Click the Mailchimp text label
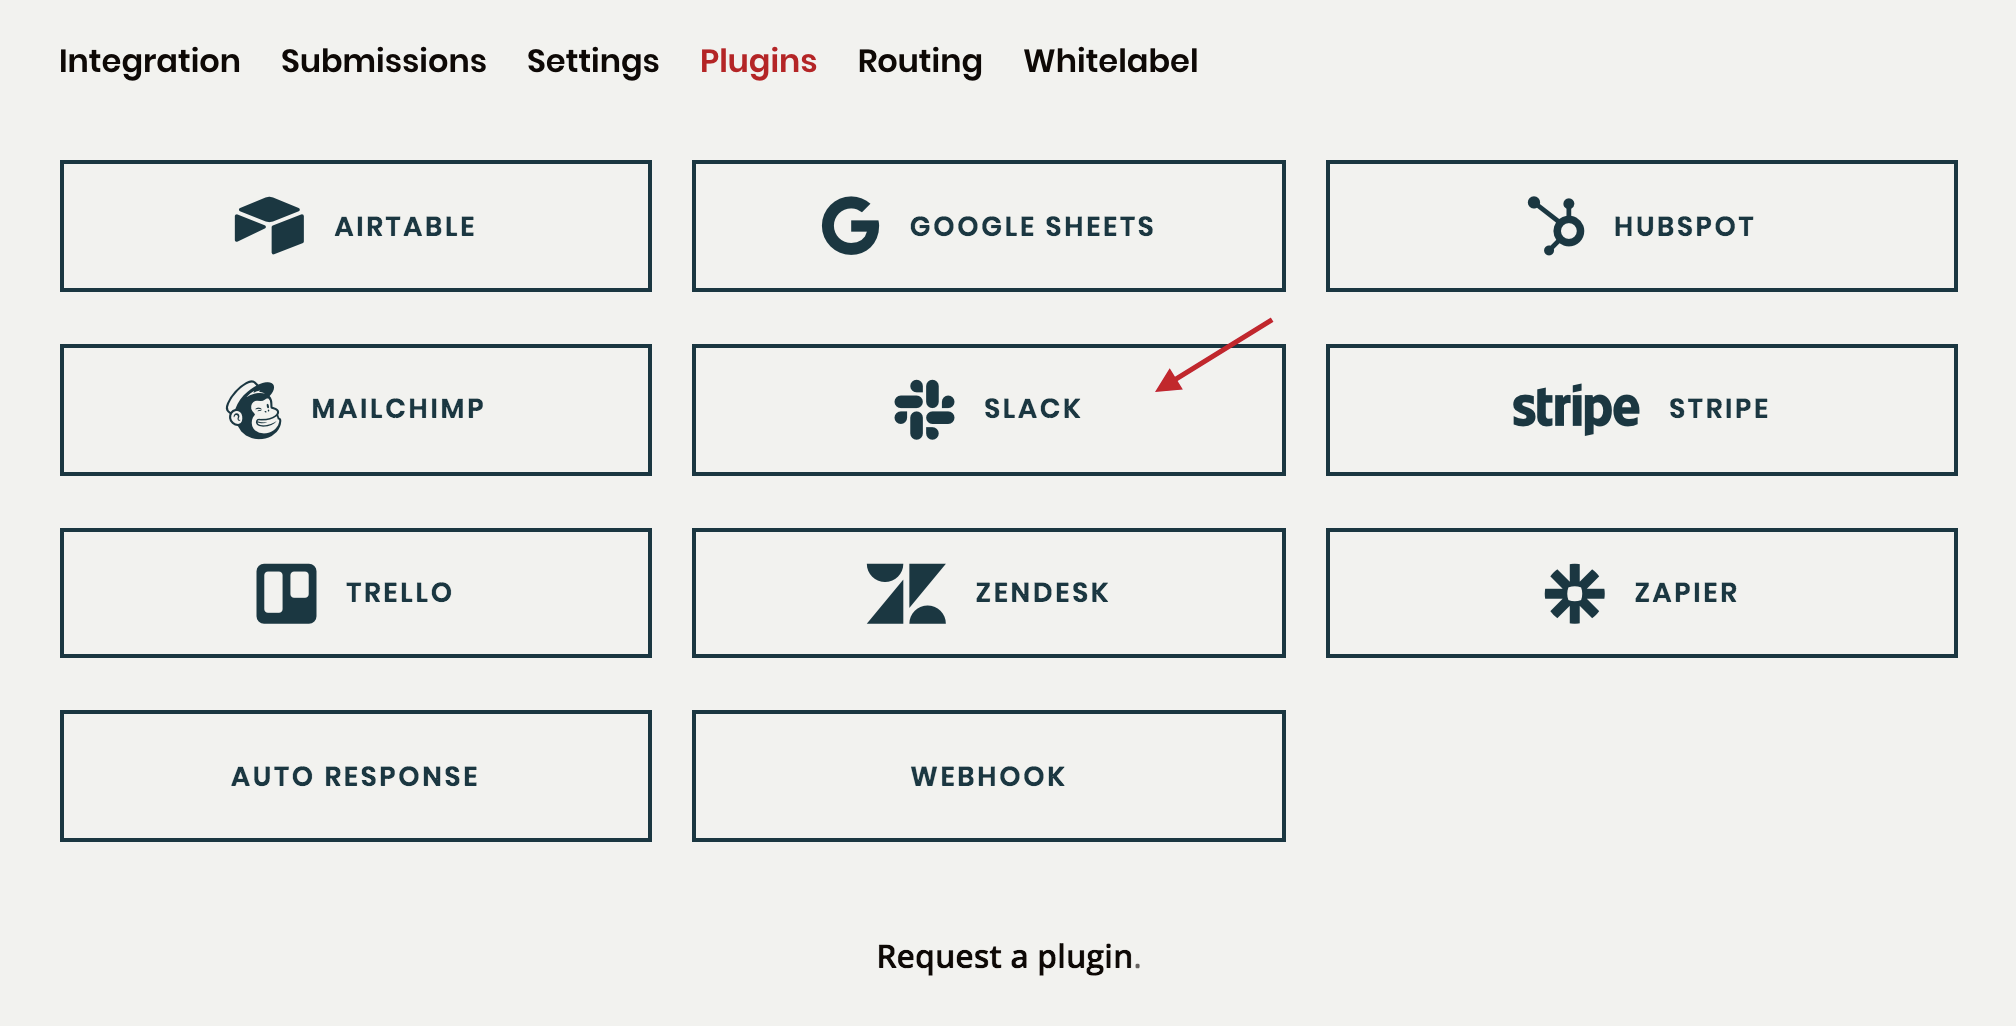This screenshot has width=2016, height=1026. pos(398,409)
